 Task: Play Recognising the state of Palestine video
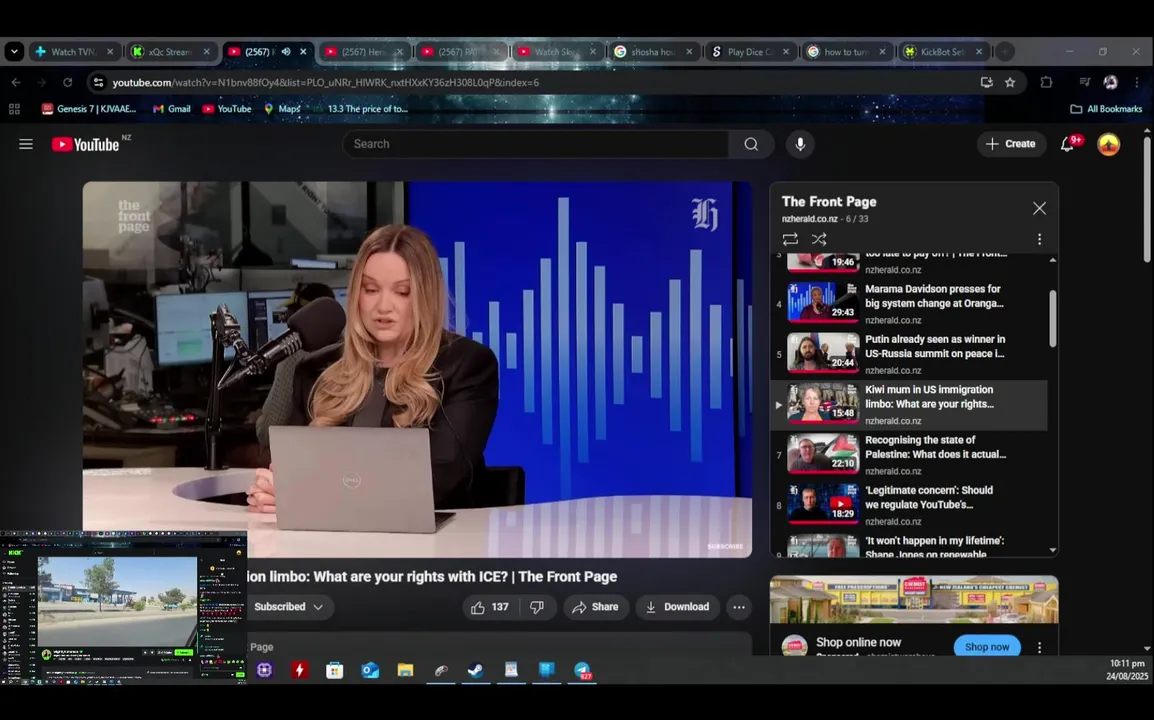909,455
